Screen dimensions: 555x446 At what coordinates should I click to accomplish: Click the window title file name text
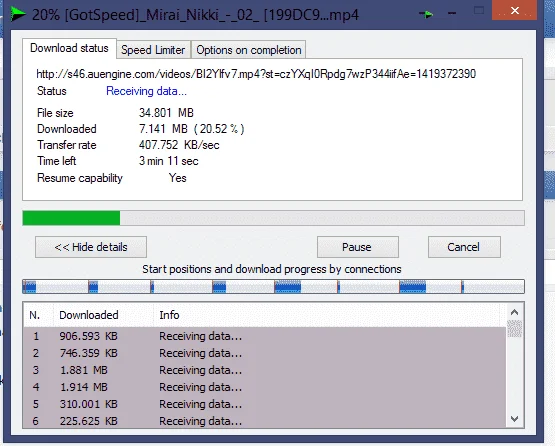pyautogui.click(x=195, y=15)
